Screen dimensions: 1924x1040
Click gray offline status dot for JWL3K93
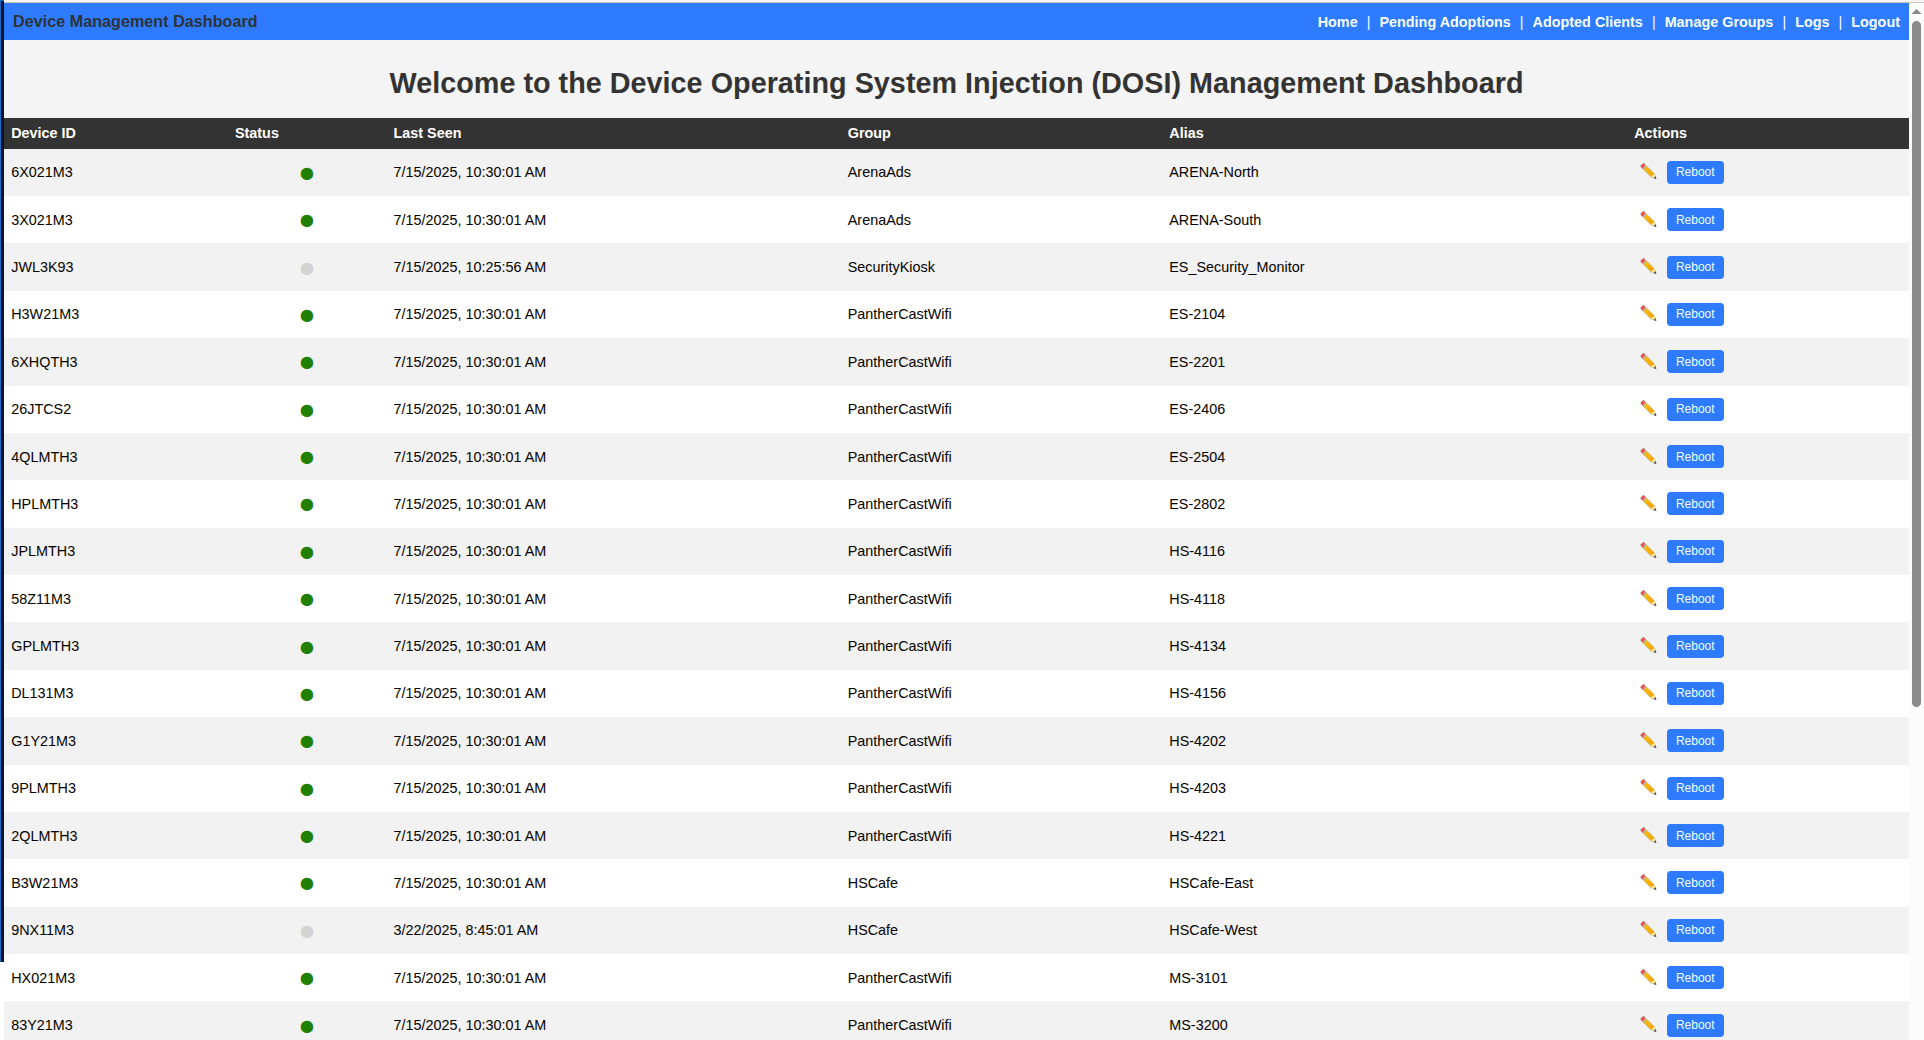click(307, 269)
